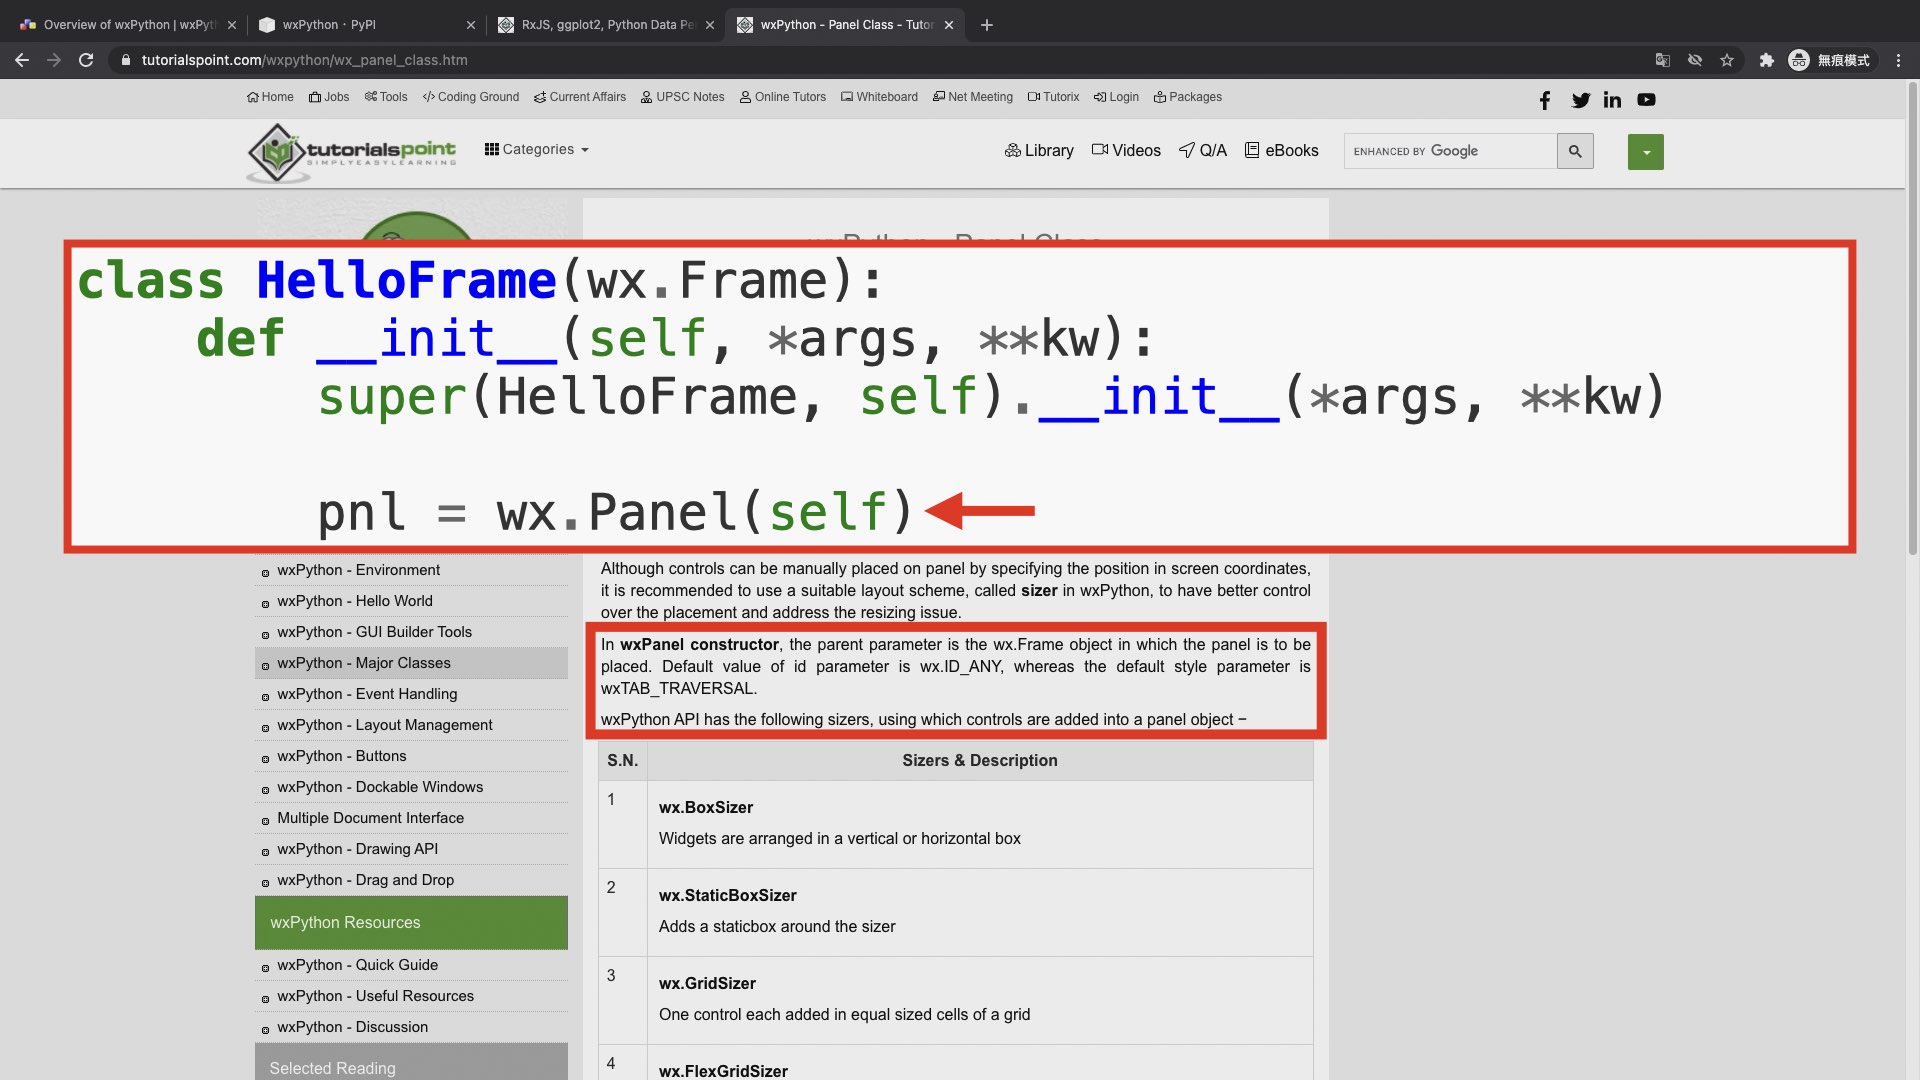Click the Login link in top bar
This screenshot has width=1920, height=1080.
click(x=1121, y=96)
